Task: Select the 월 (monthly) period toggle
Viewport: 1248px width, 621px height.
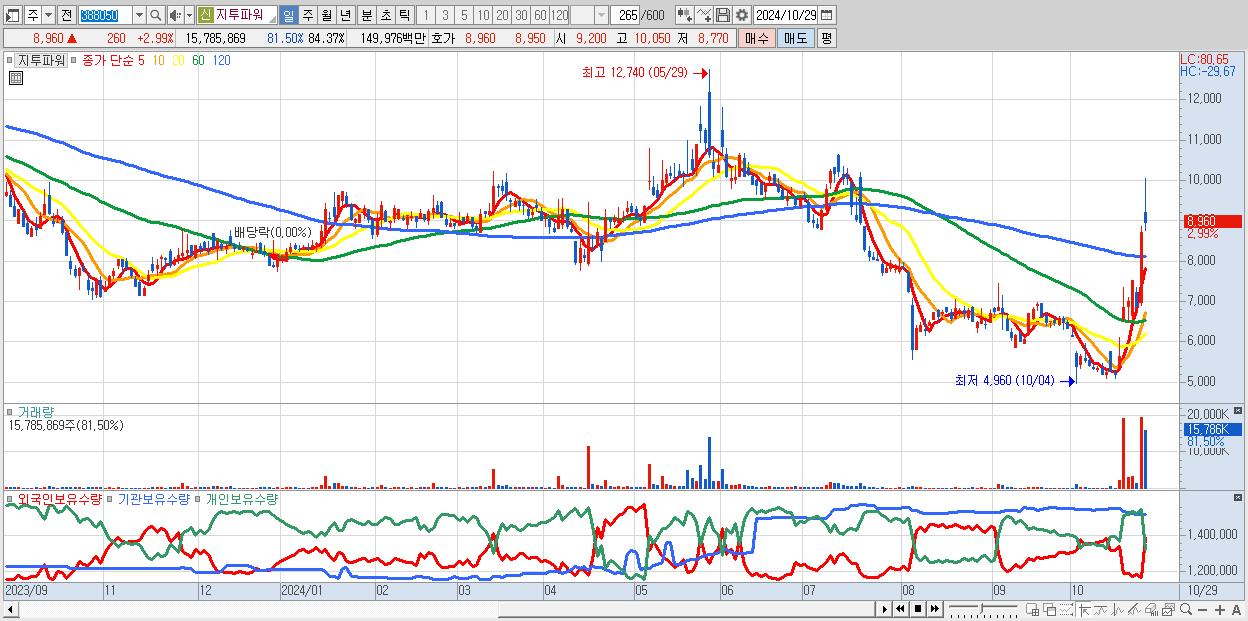Action: tap(326, 15)
